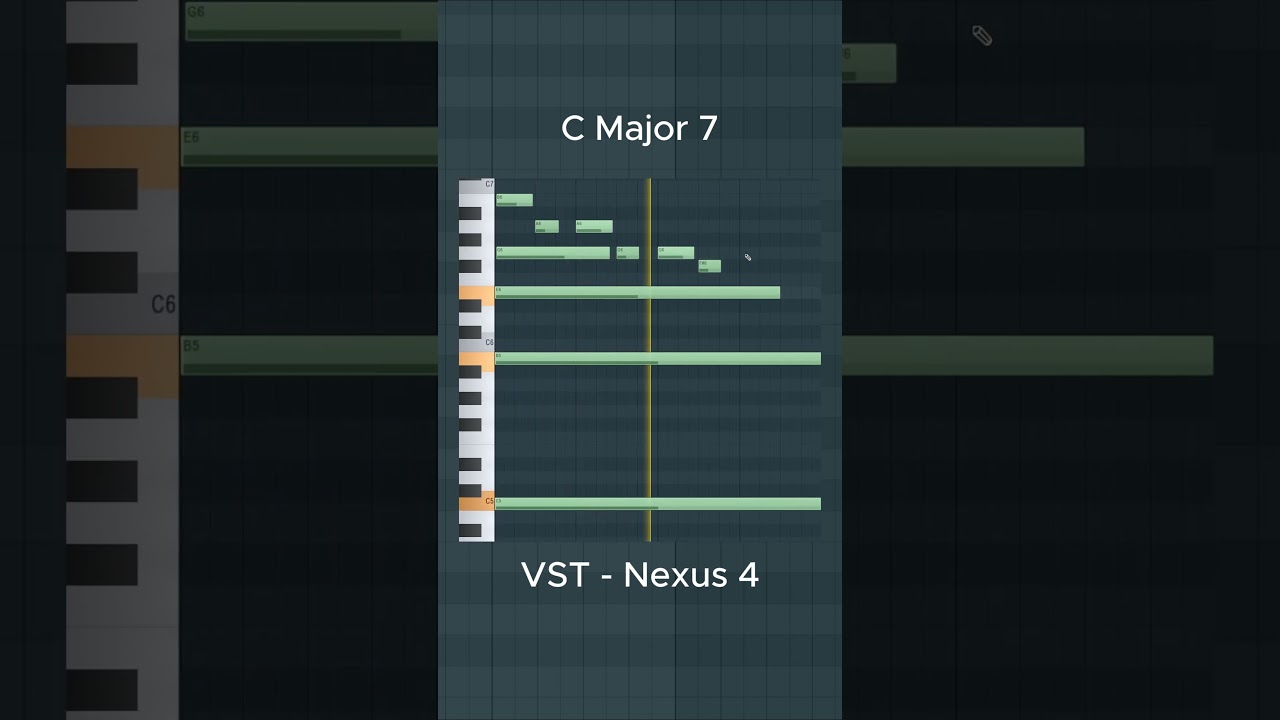1280x720 pixels.
Task: Select the long B5 note in center roll
Action: pos(657,358)
